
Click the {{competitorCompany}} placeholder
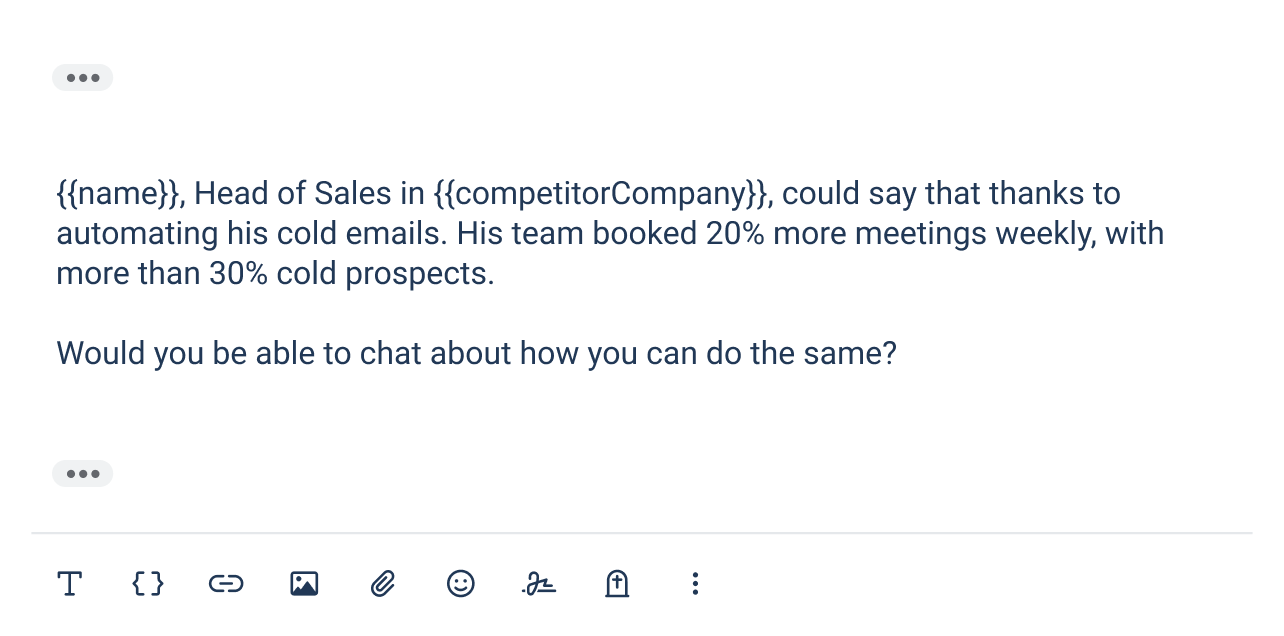(600, 193)
